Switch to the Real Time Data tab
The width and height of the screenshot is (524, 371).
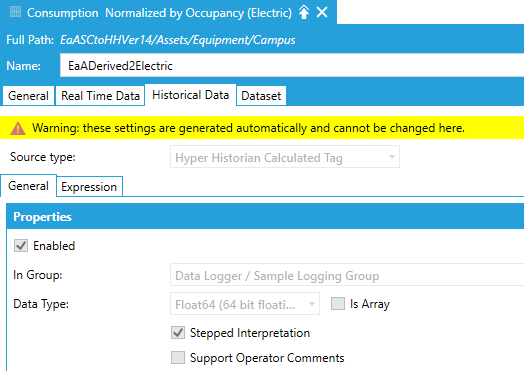click(x=100, y=96)
